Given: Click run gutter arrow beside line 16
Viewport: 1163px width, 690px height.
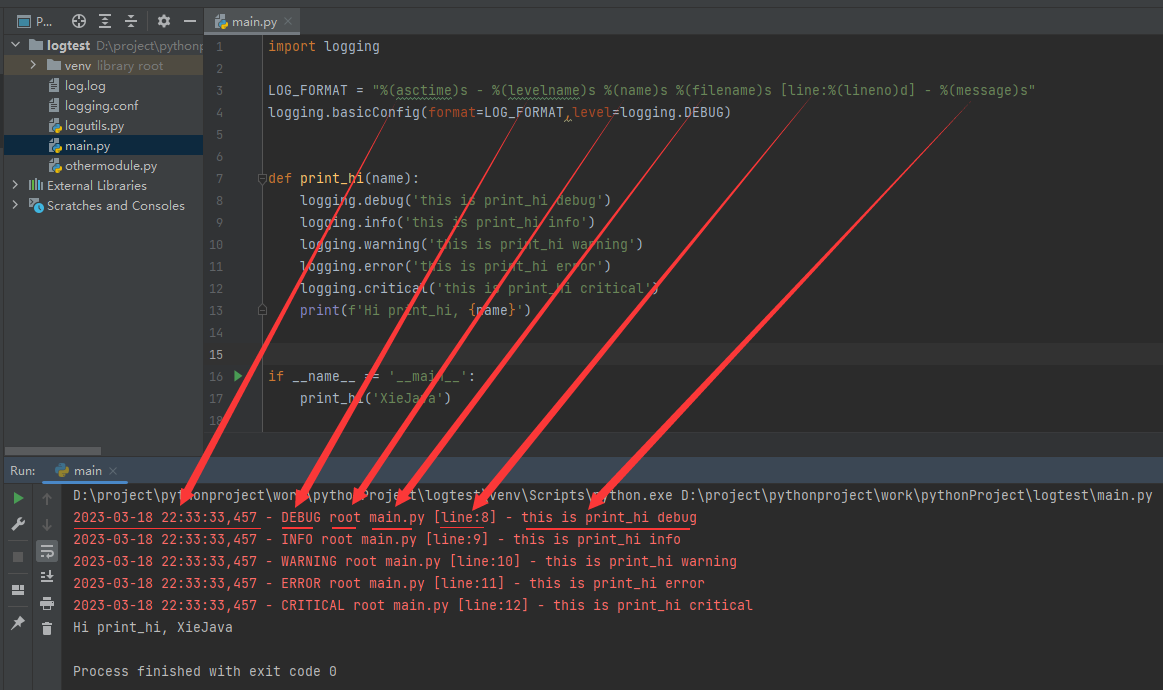Looking at the screenshot, I should coord(238,376).
